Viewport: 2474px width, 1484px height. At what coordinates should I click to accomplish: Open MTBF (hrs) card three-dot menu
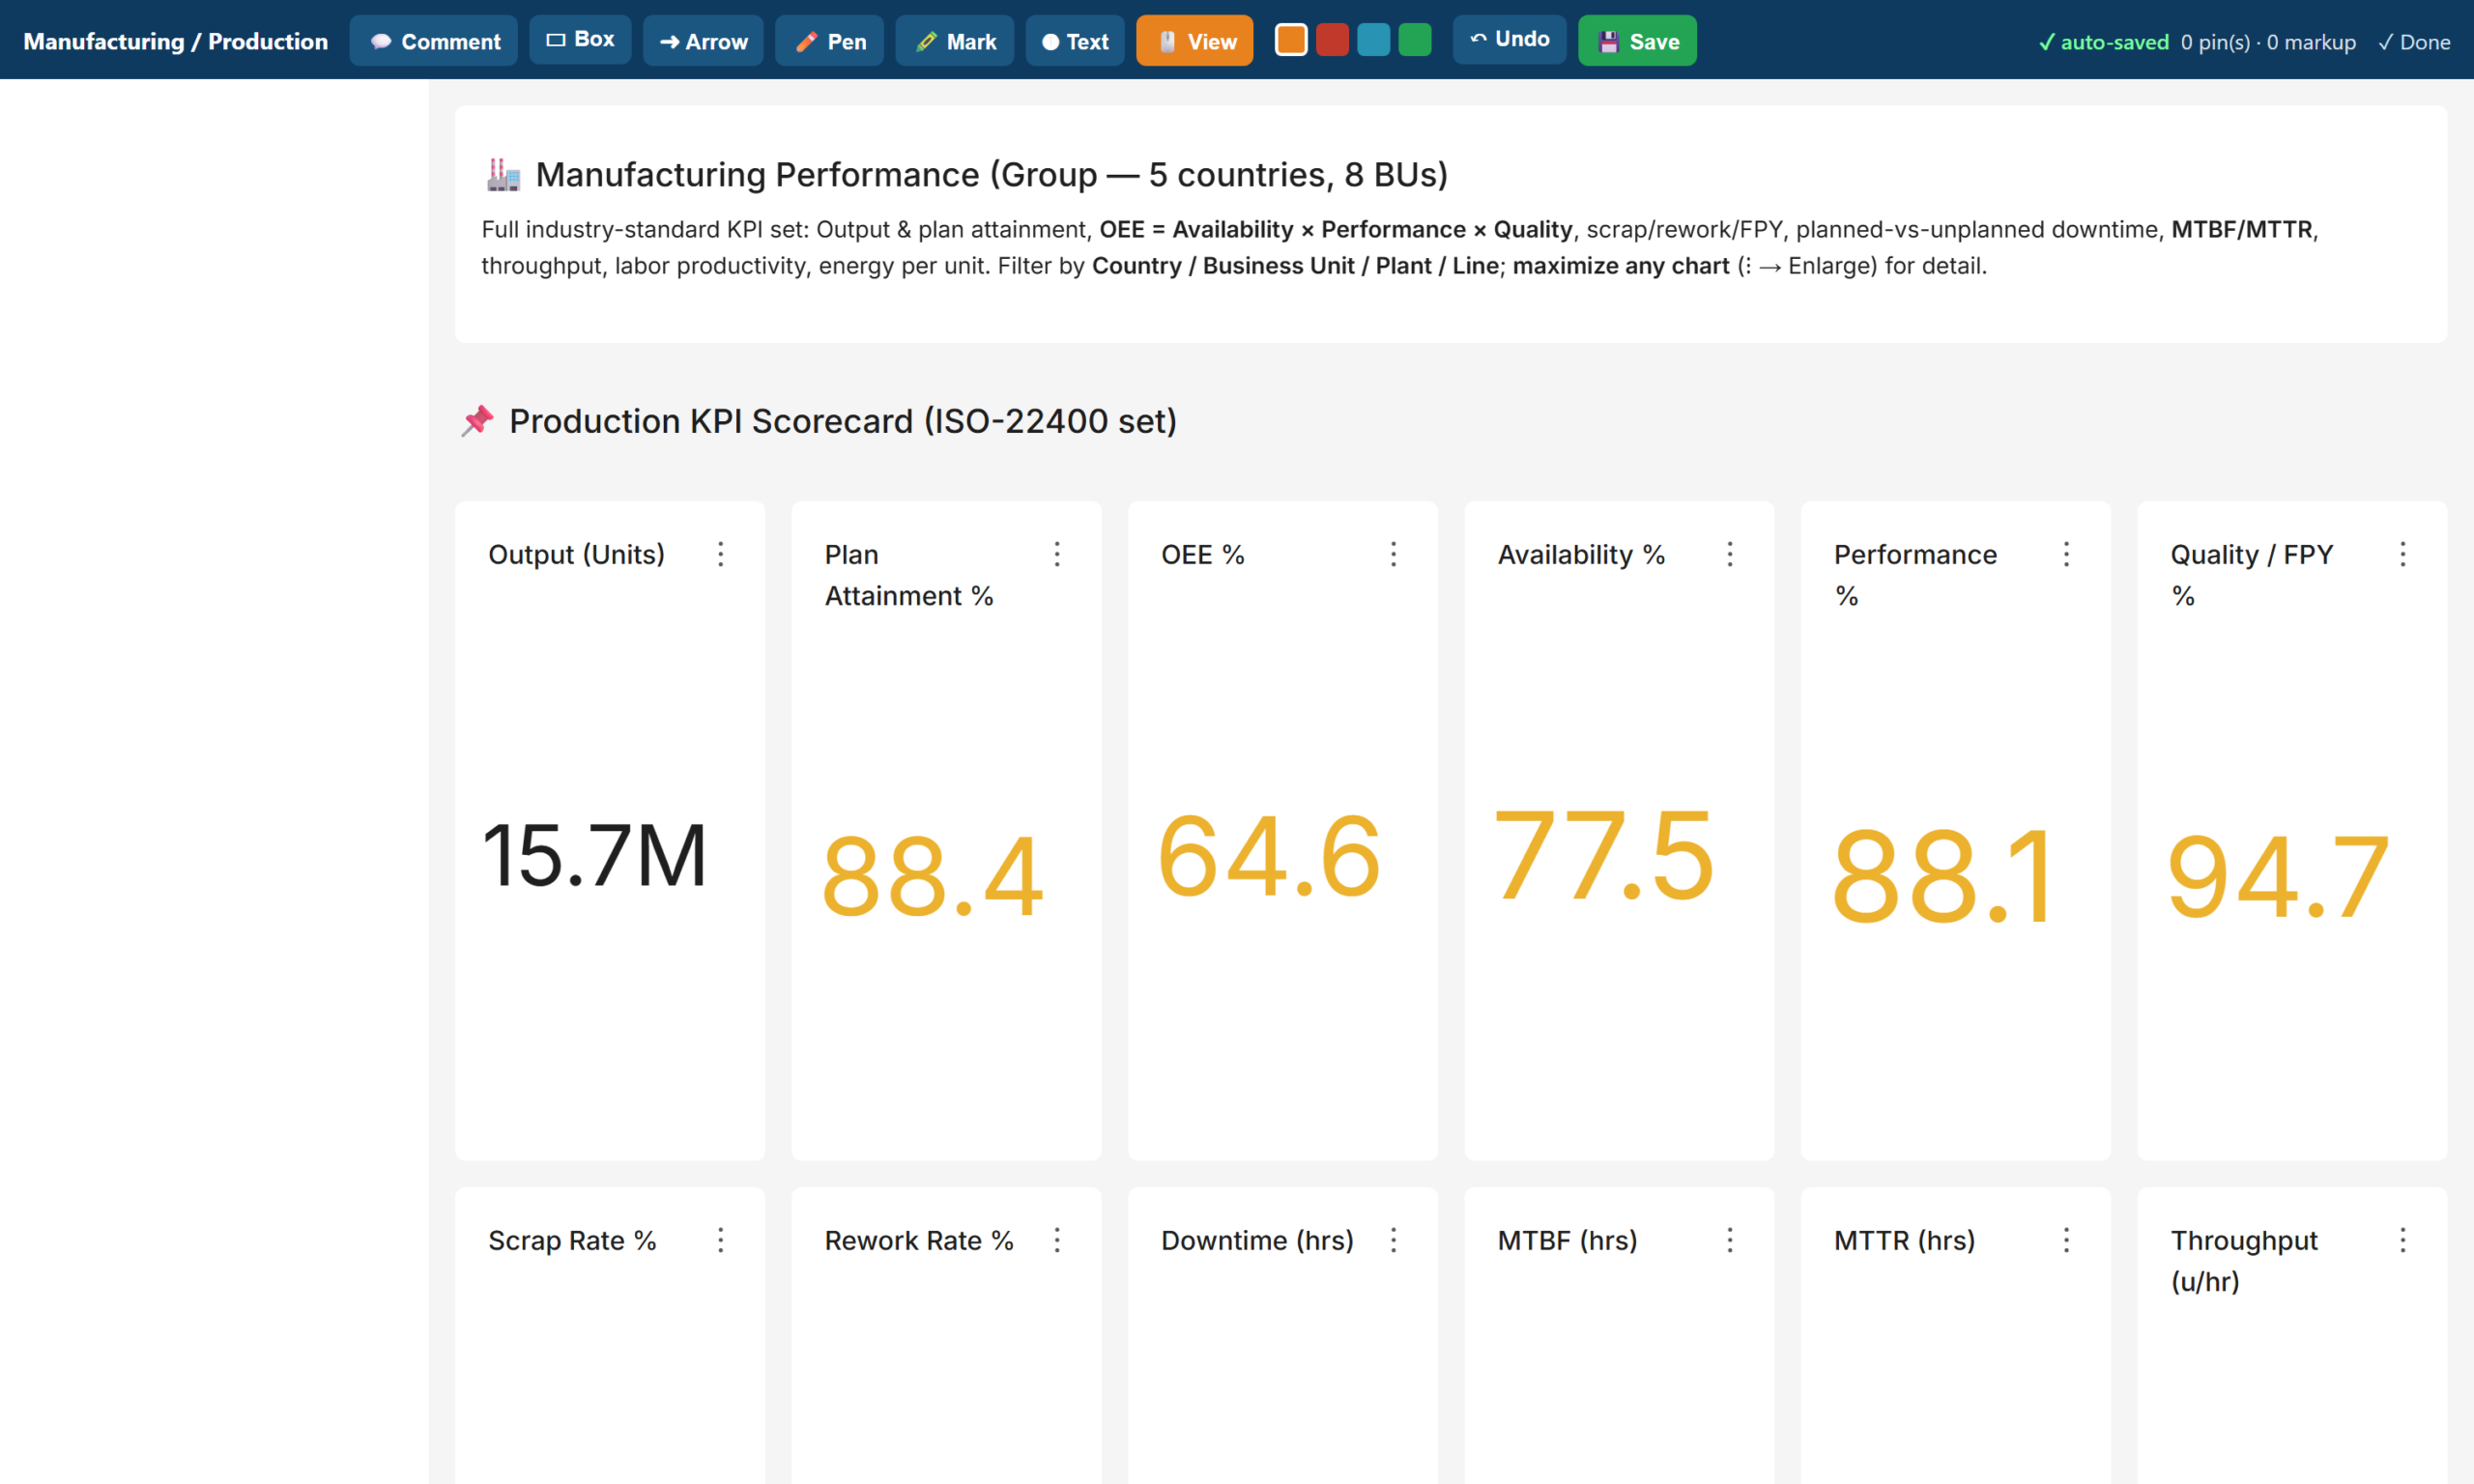click(x=1730, y=1240)
